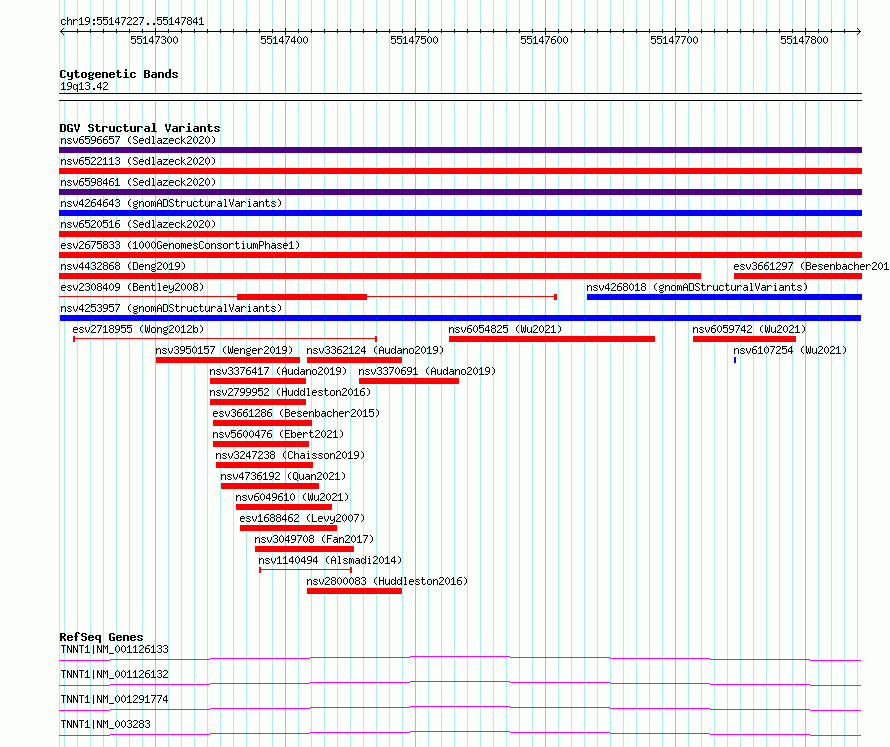Click the thin red line under nsv1140494
The height and width of the screenshot is (747, 890).
click(305, 570)
